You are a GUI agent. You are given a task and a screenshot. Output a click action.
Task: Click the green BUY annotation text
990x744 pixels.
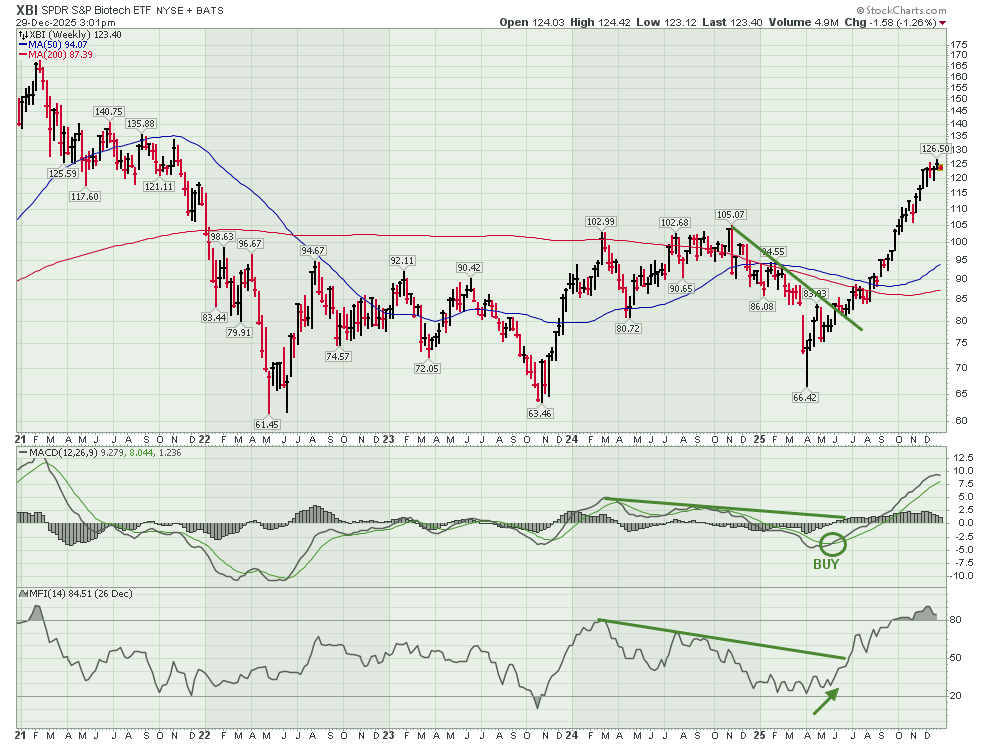[x=826, y=564]
